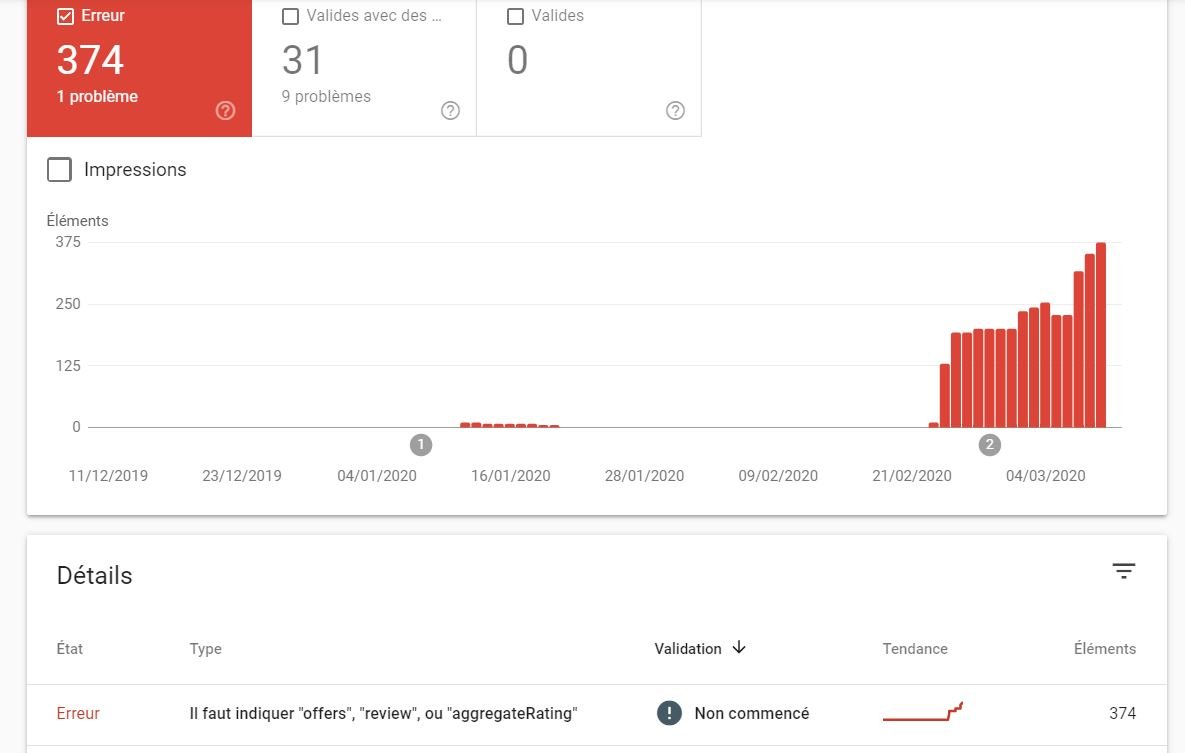The image size is (1185, 753).
Task: Check the 'Valides avec des ...' checkbox
Action: pyautogui.click(x=290, y=17)
